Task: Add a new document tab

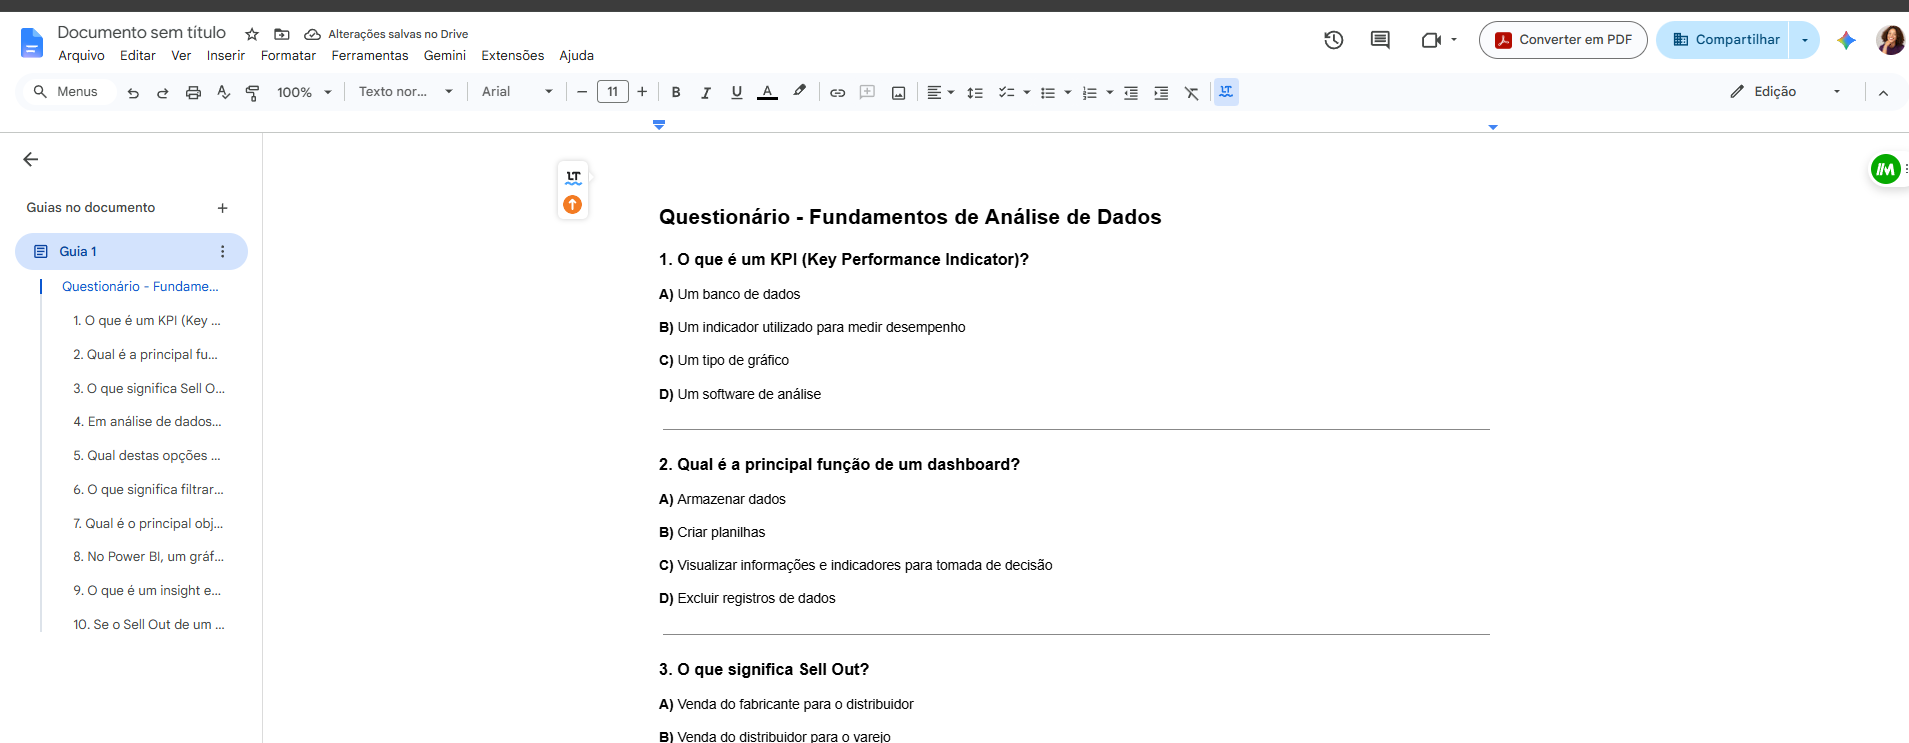Action: [222, 208]
